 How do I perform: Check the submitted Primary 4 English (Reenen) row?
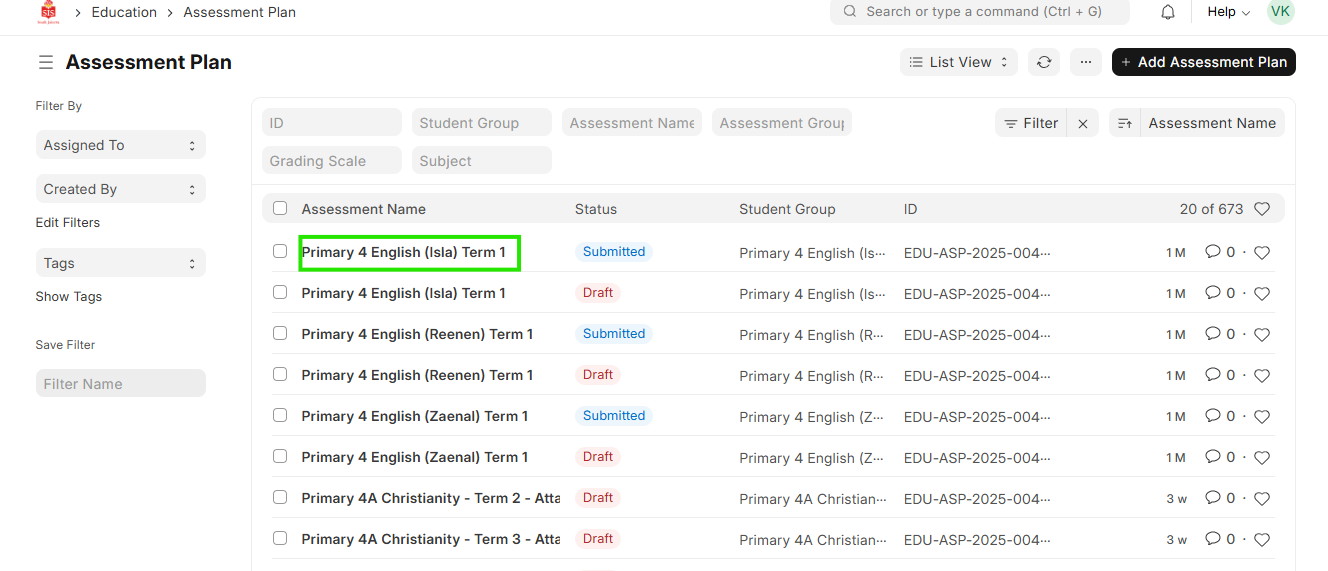click(280, 334)
